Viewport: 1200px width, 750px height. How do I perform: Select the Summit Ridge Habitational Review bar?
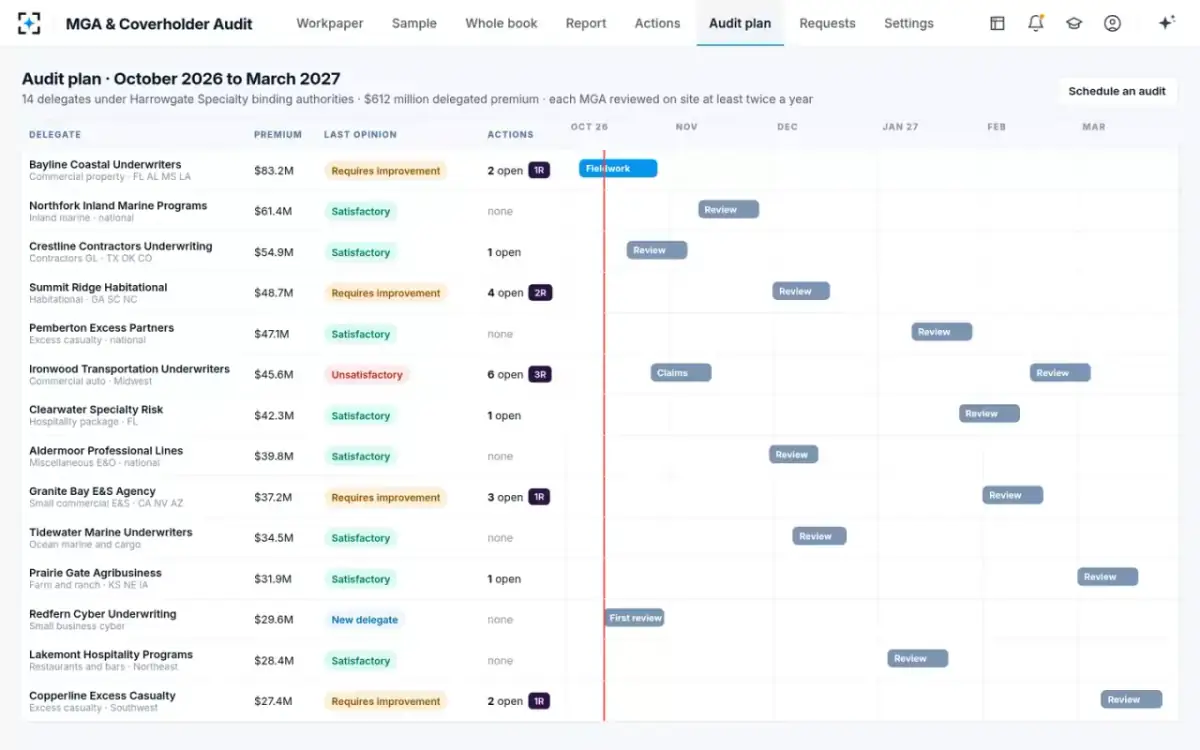click(801, 291)
